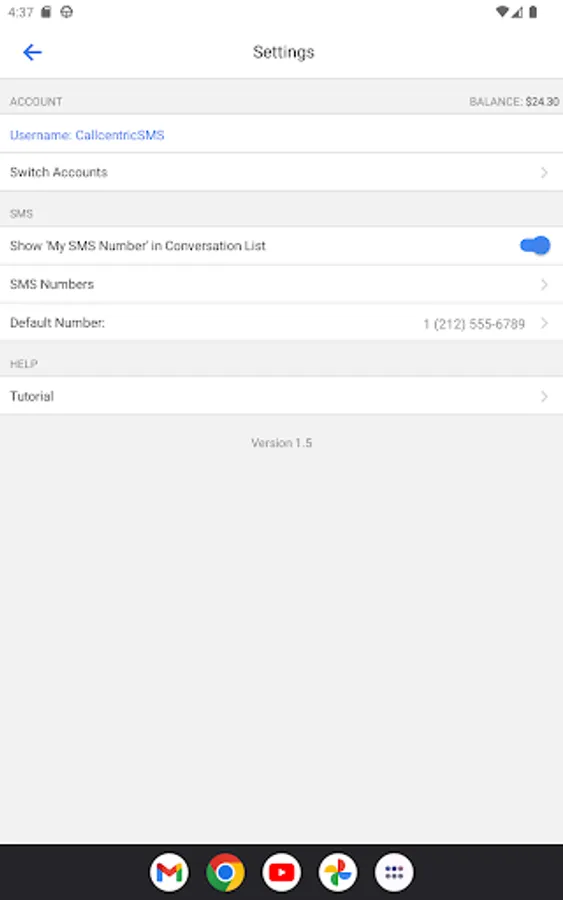
Task: Expand Switch Accounts chevron
Action: click(544, 172)
